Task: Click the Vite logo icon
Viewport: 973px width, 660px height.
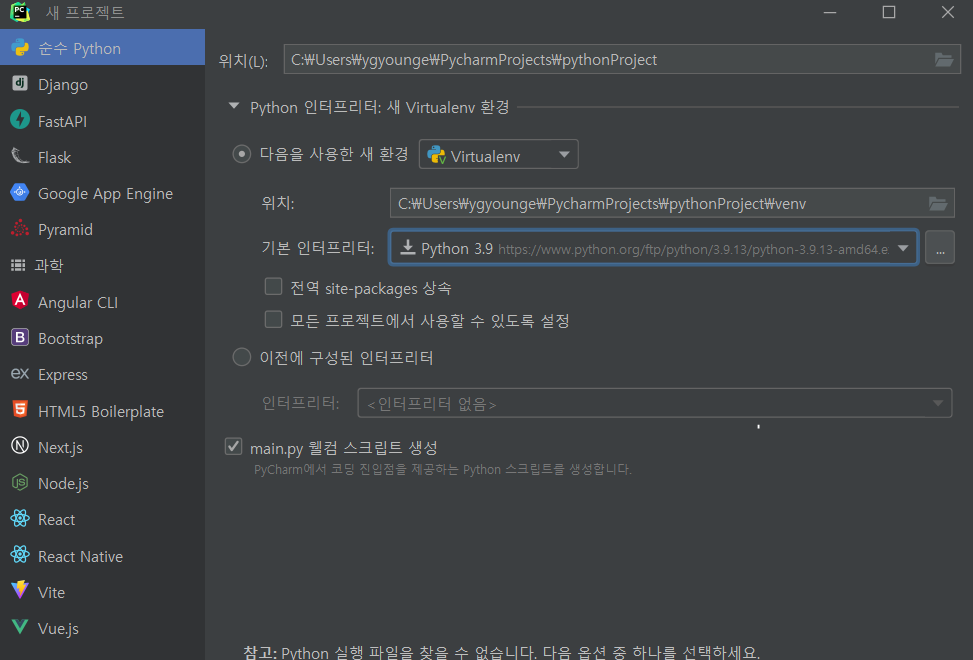Action: click(20, 590)
